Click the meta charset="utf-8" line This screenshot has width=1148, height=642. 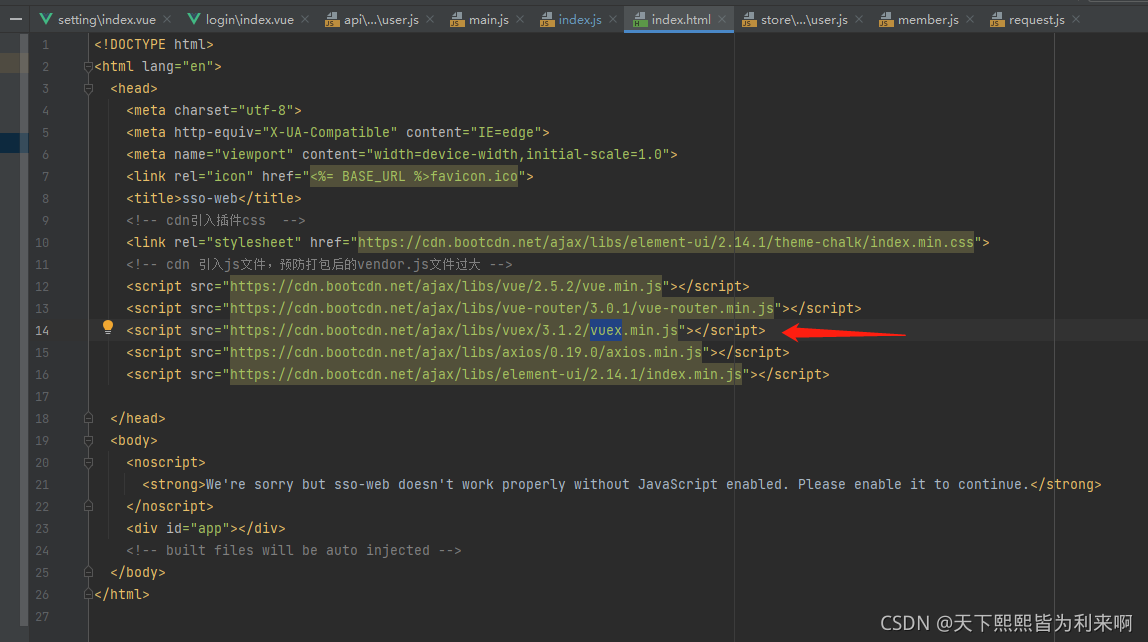coord(214,111)
